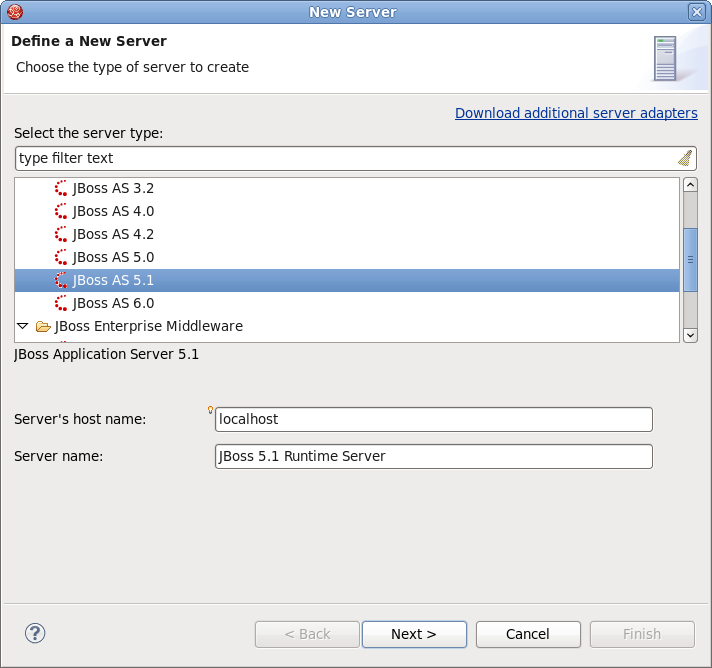The image size is (712, 668).
Task: Click the JBoss AS 6.0 server icon
Action: (62, 303)
